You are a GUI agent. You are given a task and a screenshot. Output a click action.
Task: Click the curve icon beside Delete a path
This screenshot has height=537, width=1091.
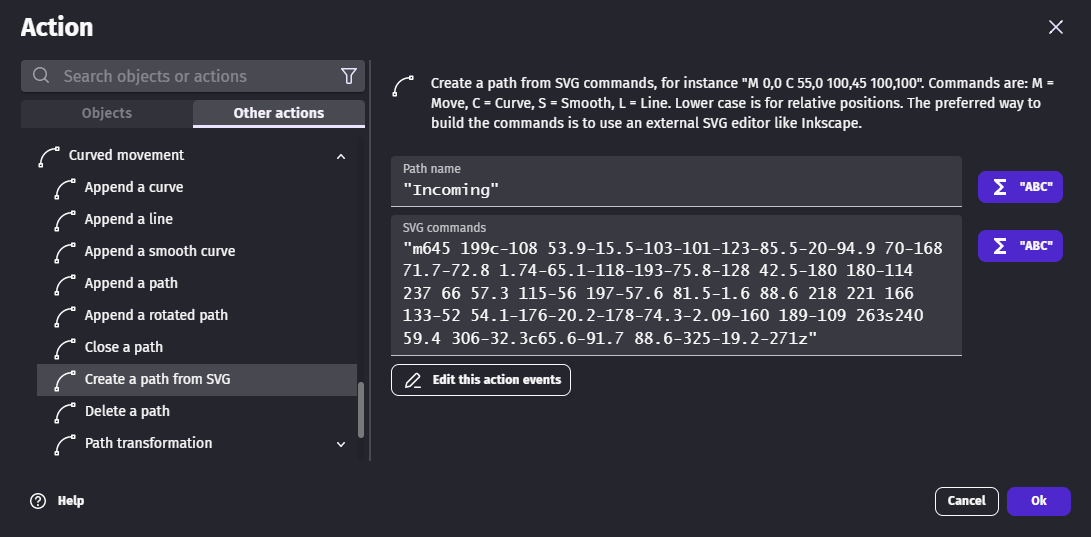[66, 412]
